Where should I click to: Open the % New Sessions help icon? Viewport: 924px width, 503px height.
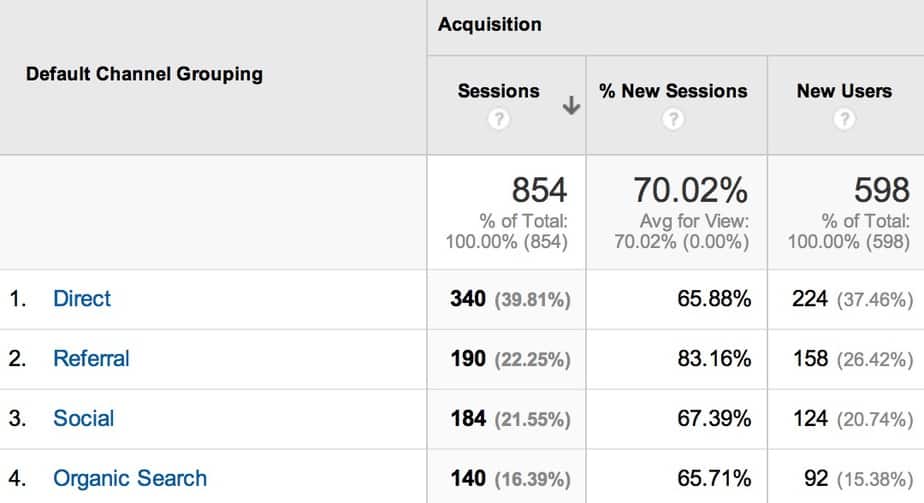(673, 120)
